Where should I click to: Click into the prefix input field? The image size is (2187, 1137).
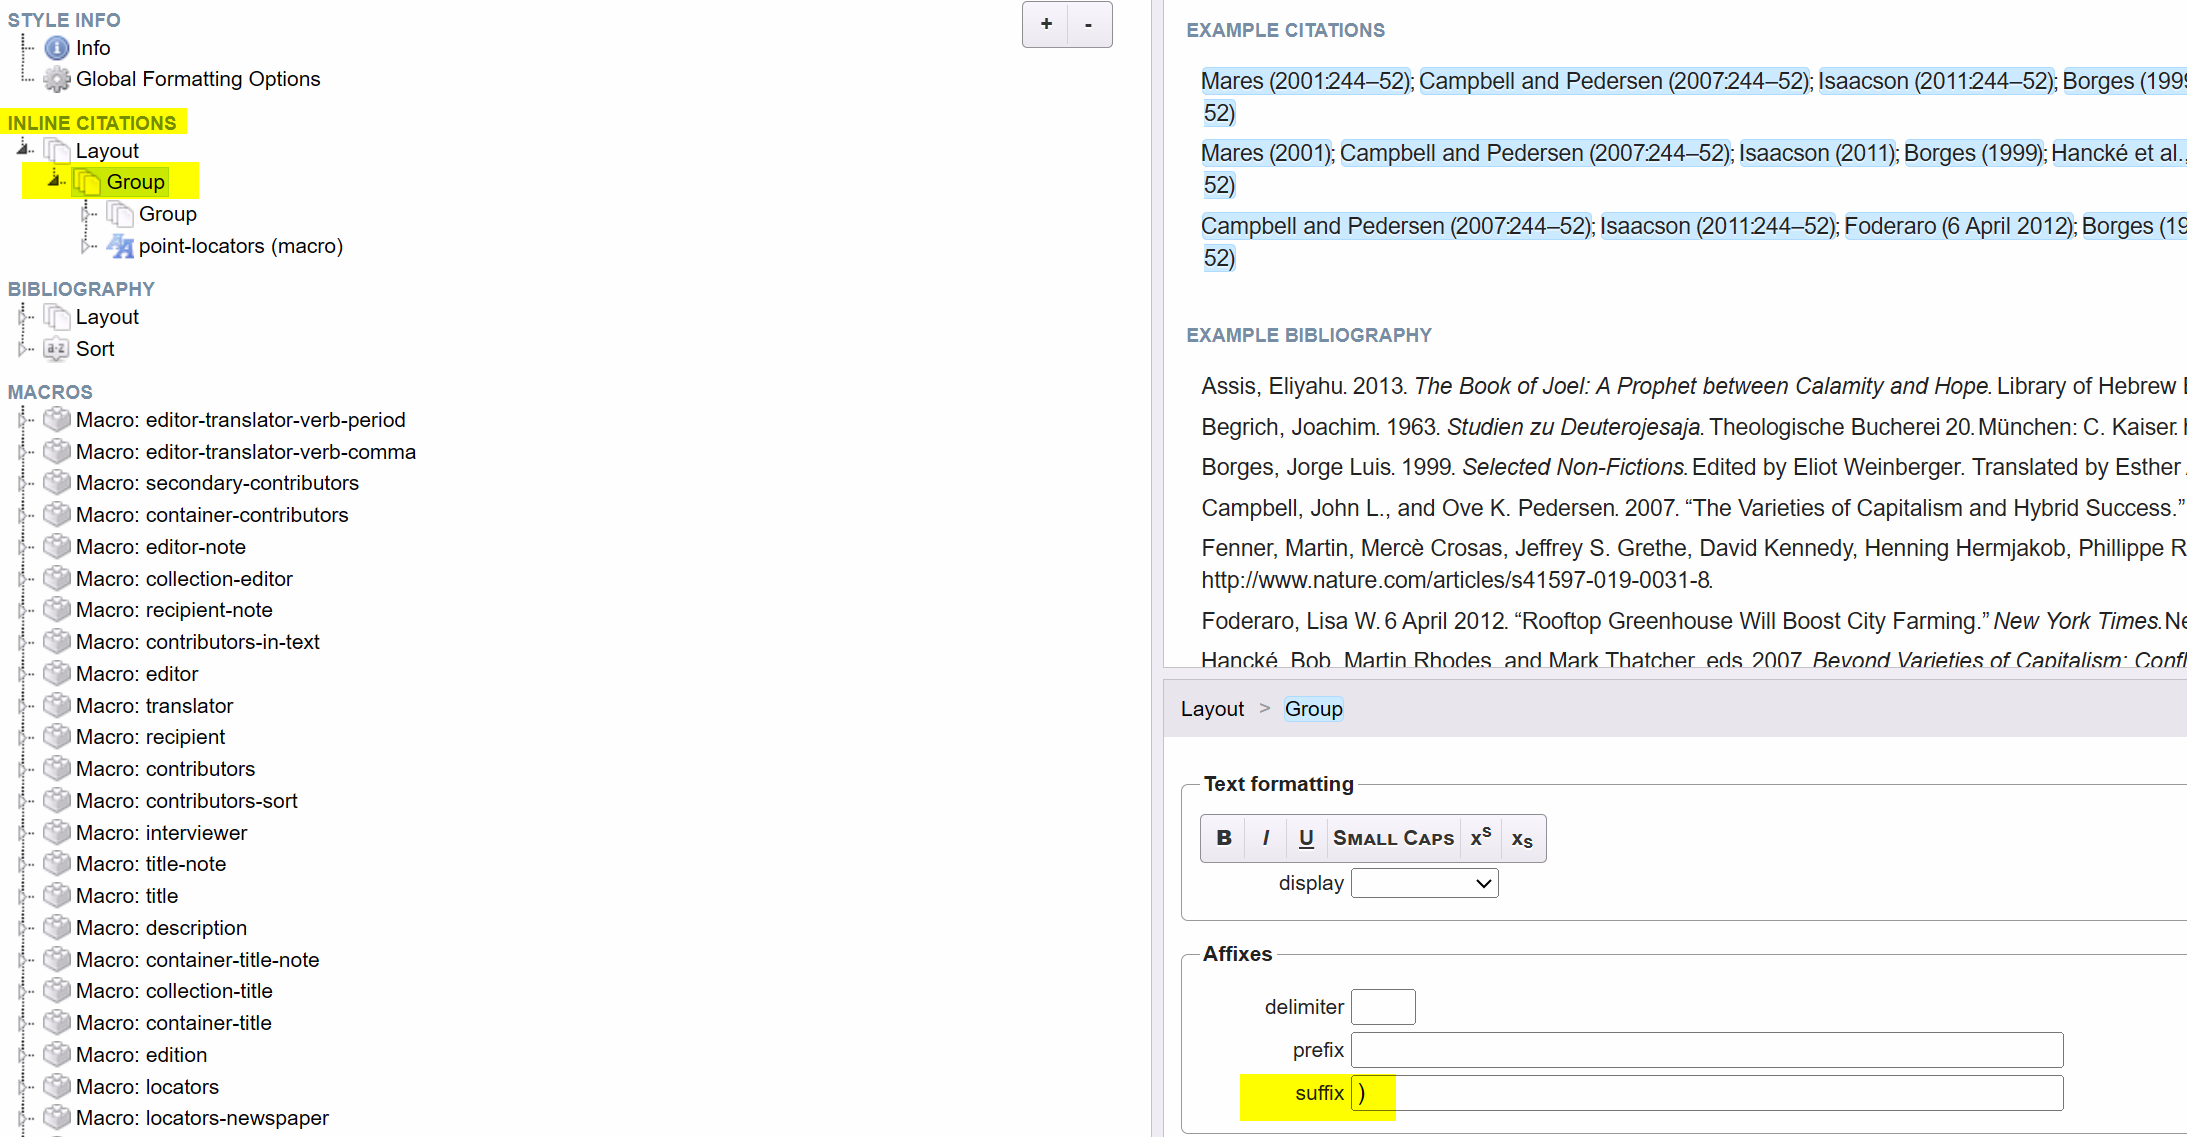point(1706,1050)
